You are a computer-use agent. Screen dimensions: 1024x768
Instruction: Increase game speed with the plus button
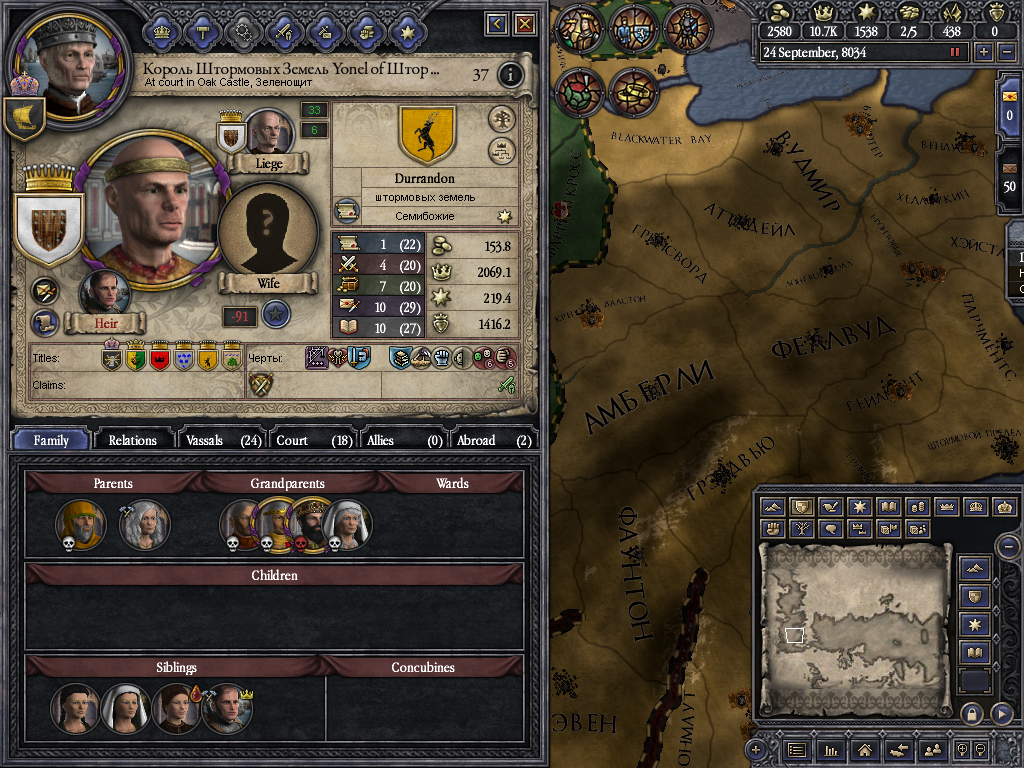point(984,52)
